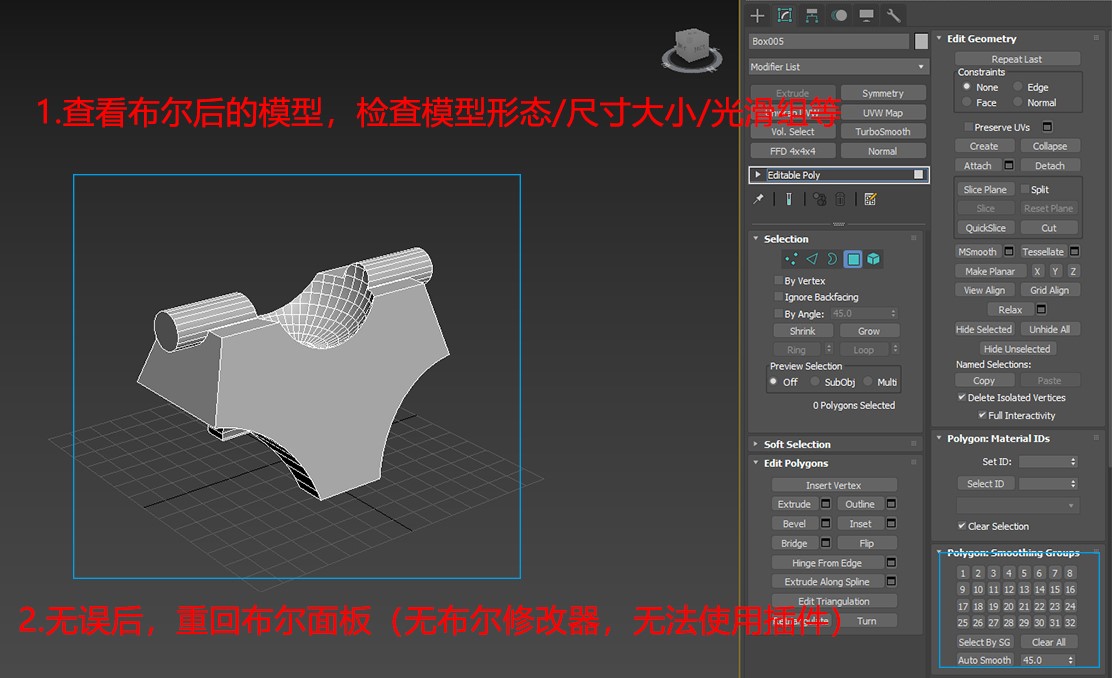
Task: Switch to the Hierarchy panel tab
Action: pyautogui.click(x=811, y=15)
